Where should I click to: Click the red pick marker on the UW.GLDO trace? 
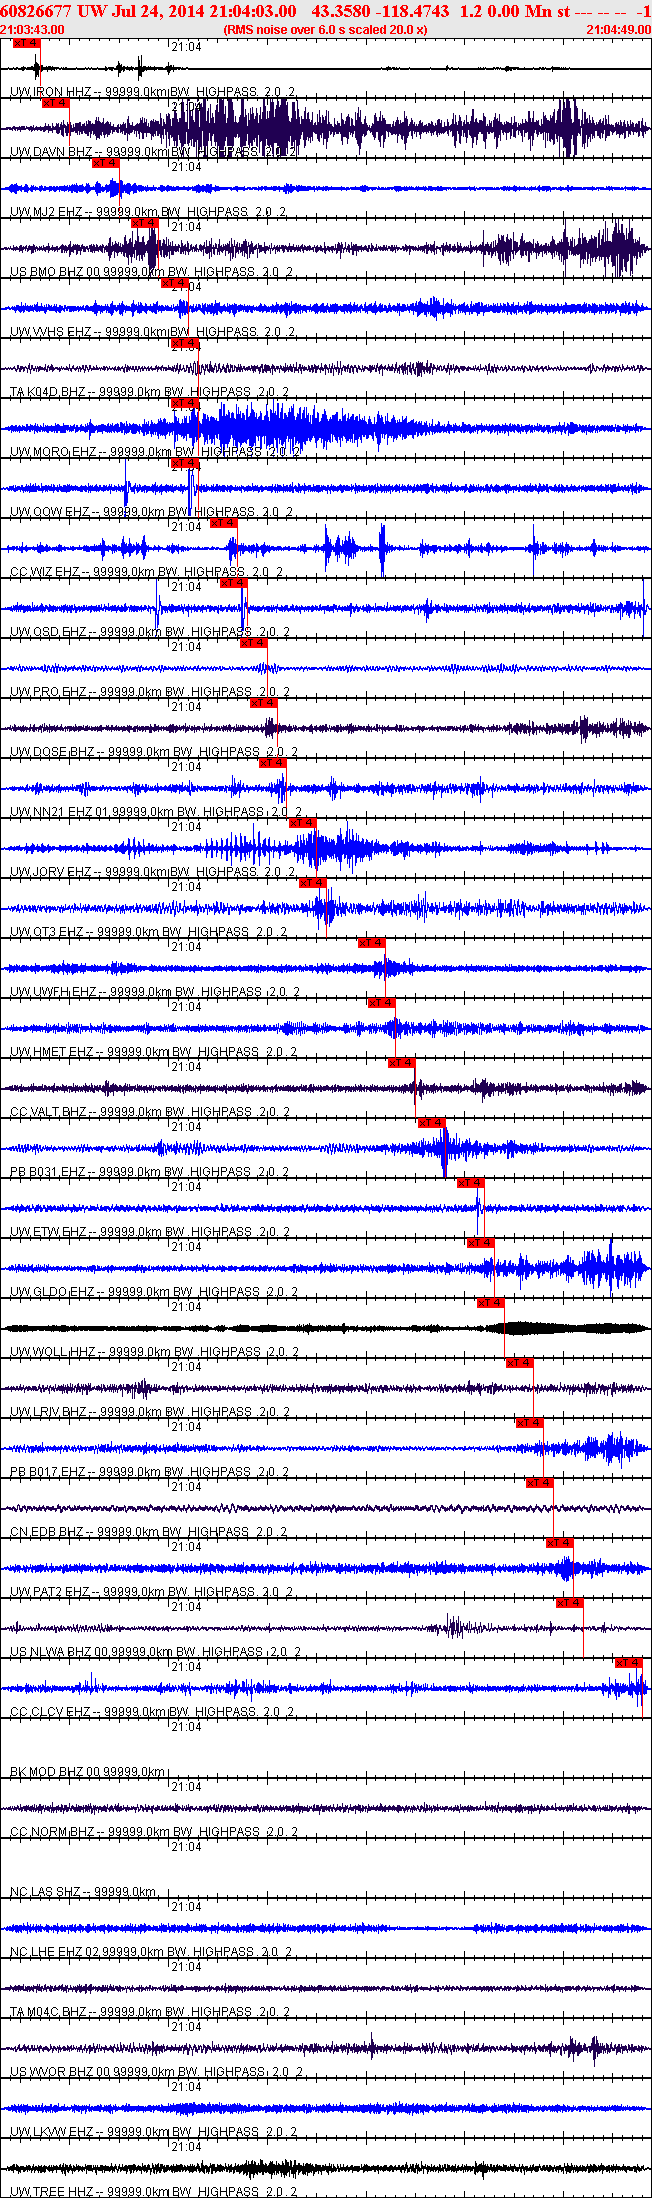pyautogui.click(x=481, y=1243)
